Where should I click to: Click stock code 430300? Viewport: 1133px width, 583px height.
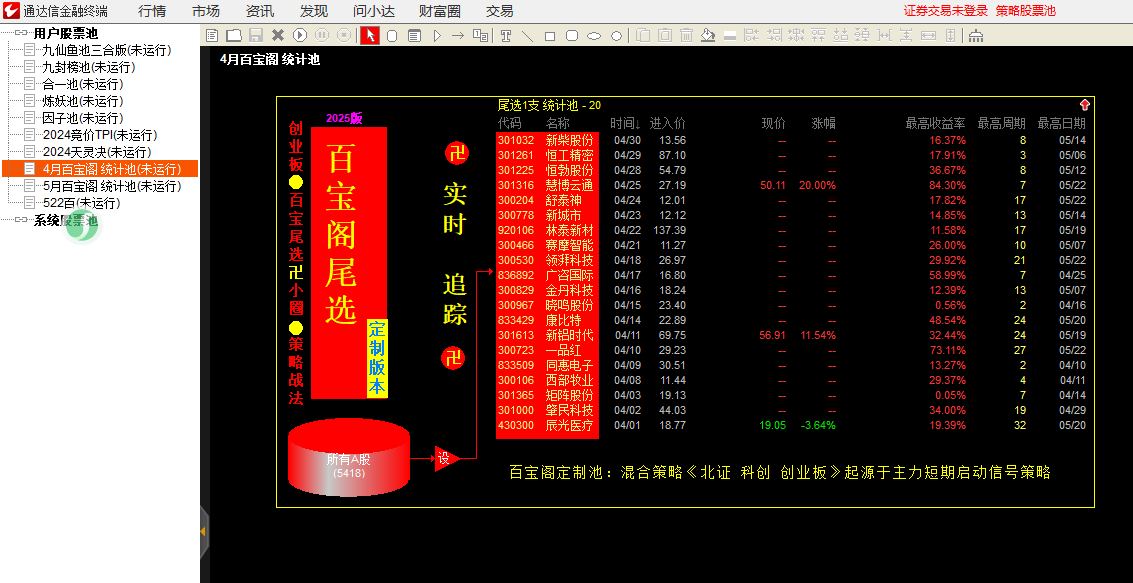(x=516, y=426)
